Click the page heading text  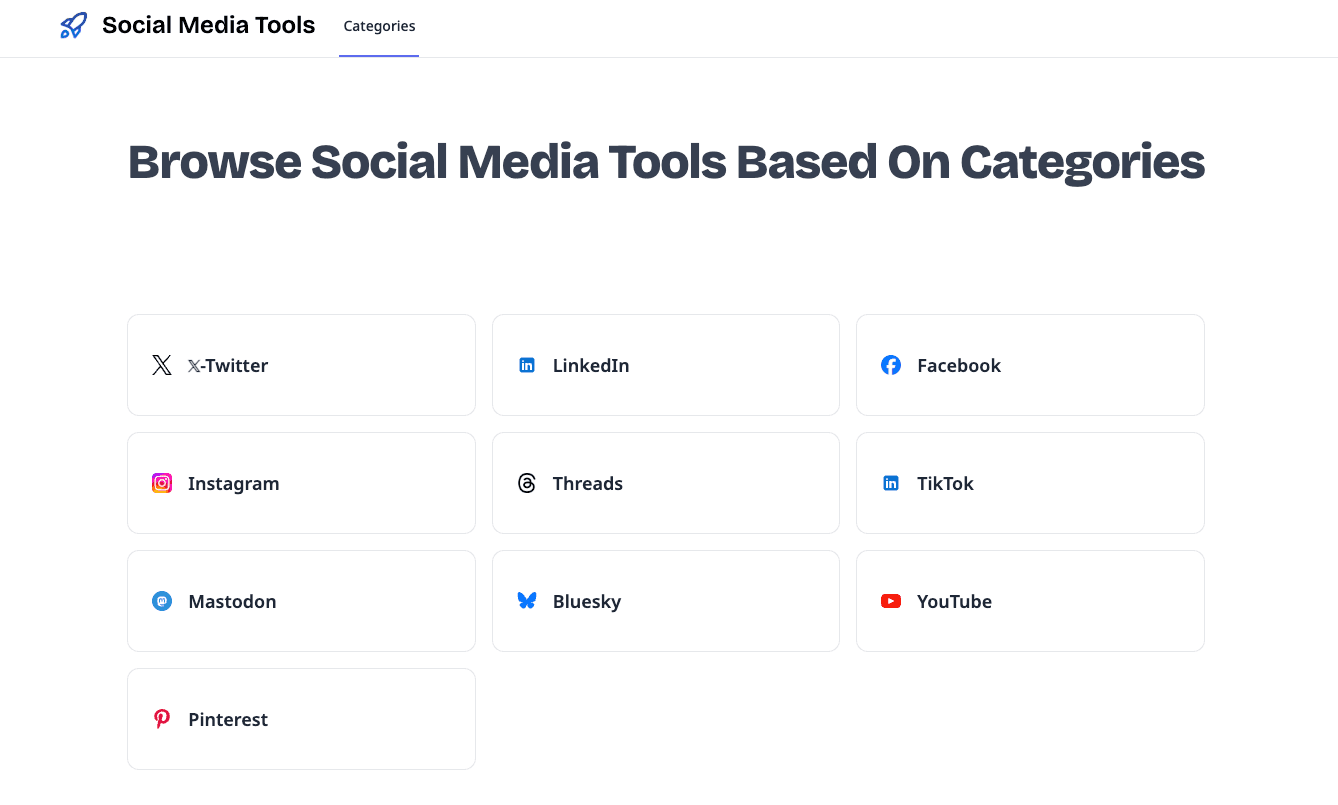[666, 162]
